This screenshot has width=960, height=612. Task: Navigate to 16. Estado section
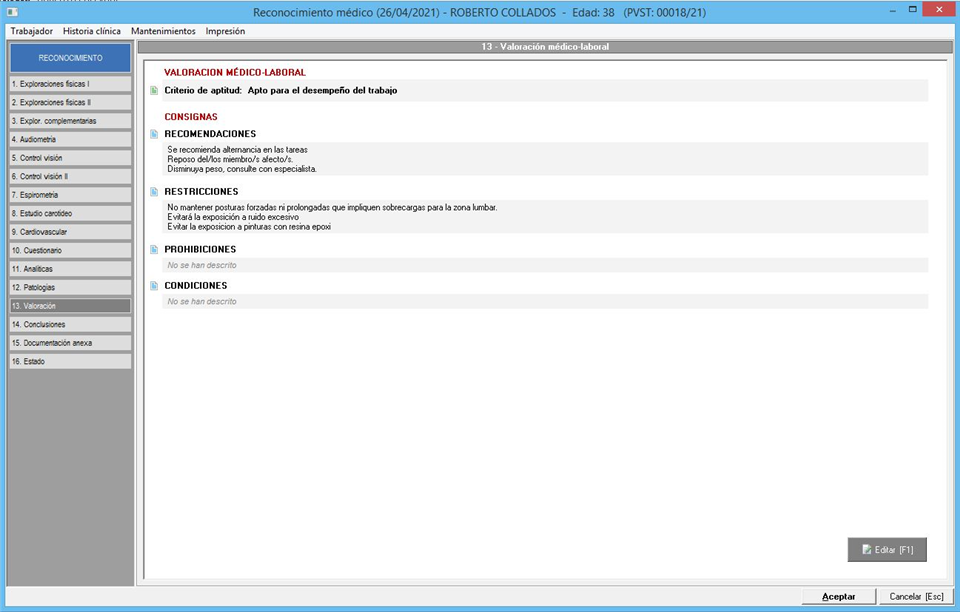tap(70, 361)
